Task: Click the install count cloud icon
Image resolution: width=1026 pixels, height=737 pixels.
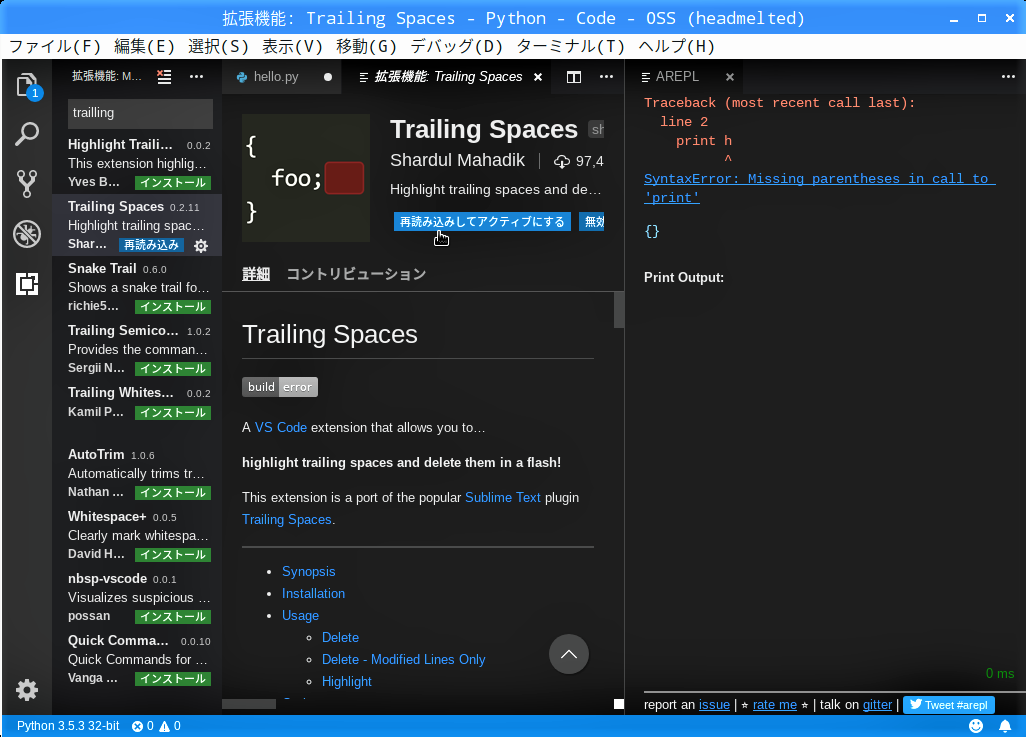Action: [561, 161]
